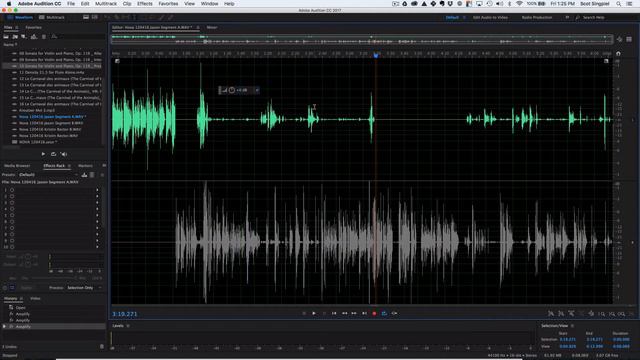Click Insert into Multitrack icon in Files panel
The image size is (640, 360).
[34, 37]
